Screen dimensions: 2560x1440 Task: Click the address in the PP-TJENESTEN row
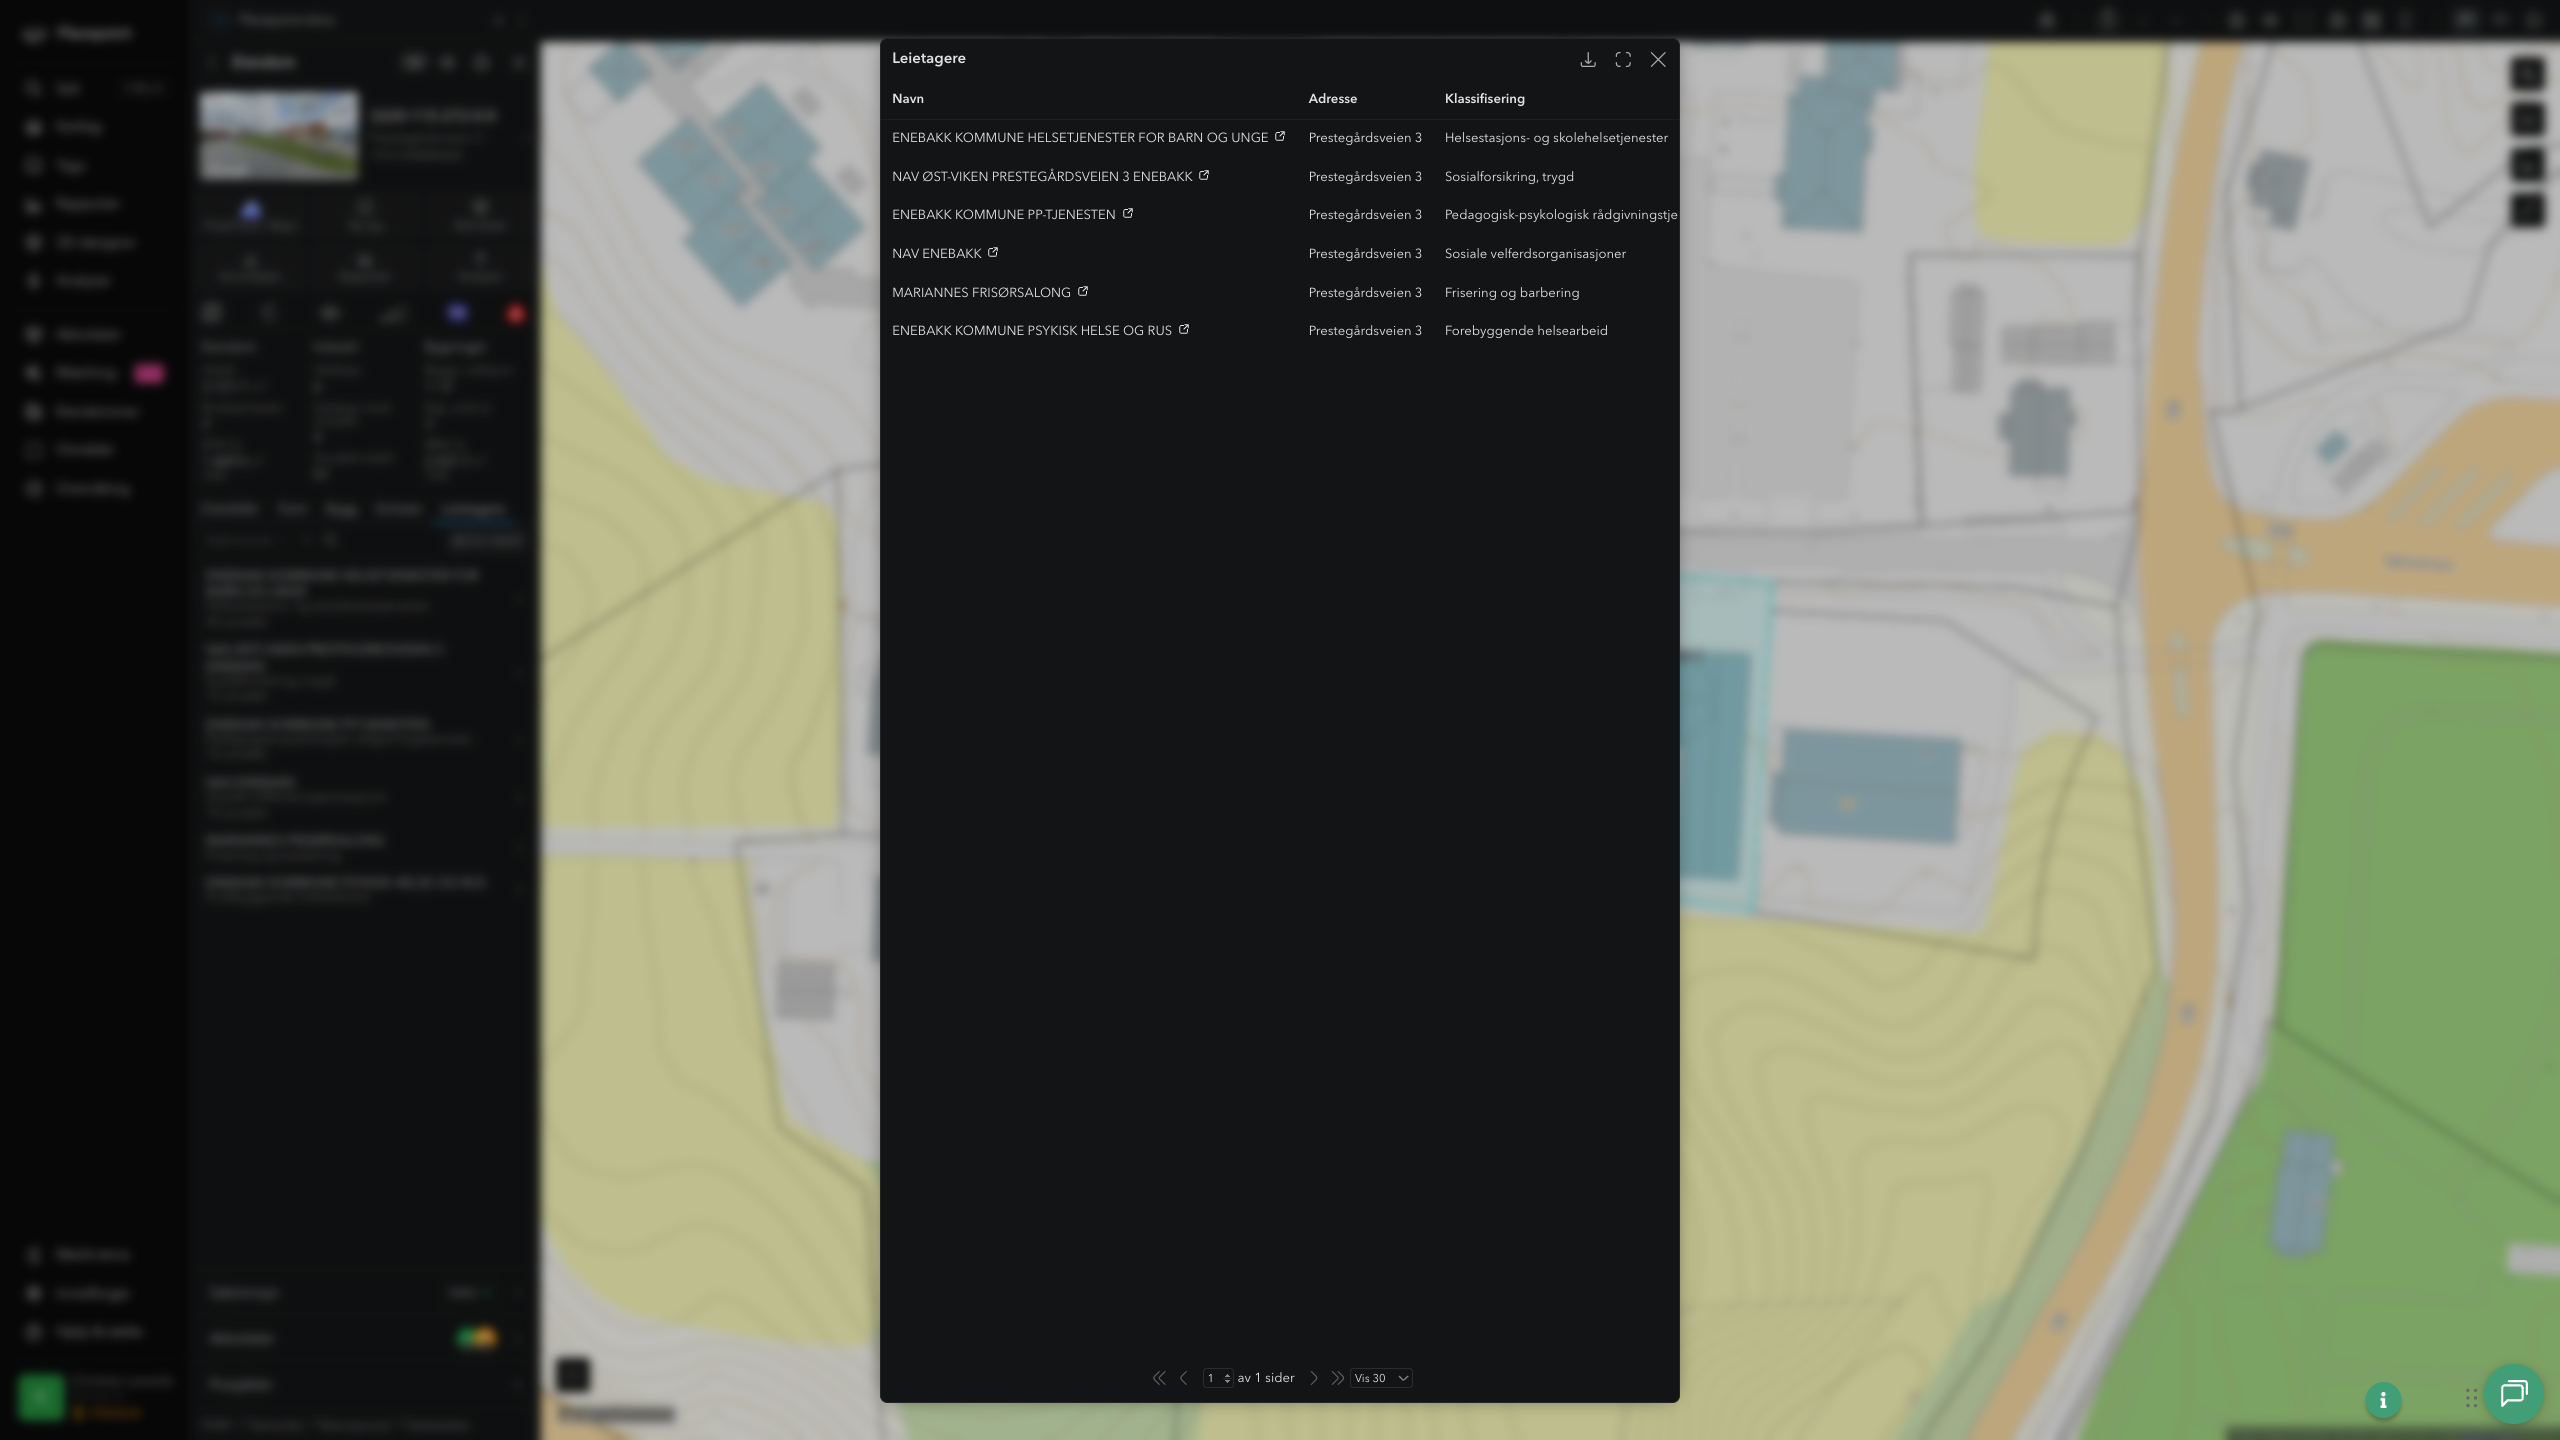[x=1365, y=215]
